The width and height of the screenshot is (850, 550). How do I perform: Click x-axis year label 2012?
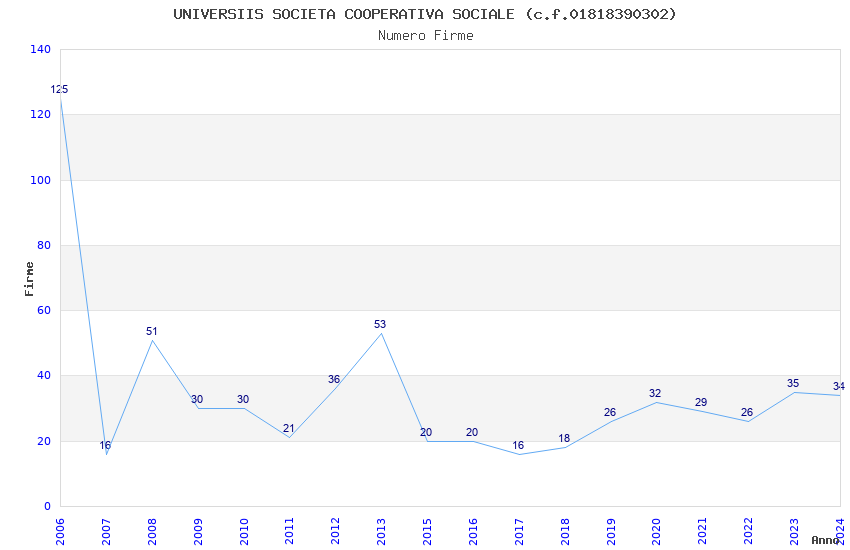[336, 531]
